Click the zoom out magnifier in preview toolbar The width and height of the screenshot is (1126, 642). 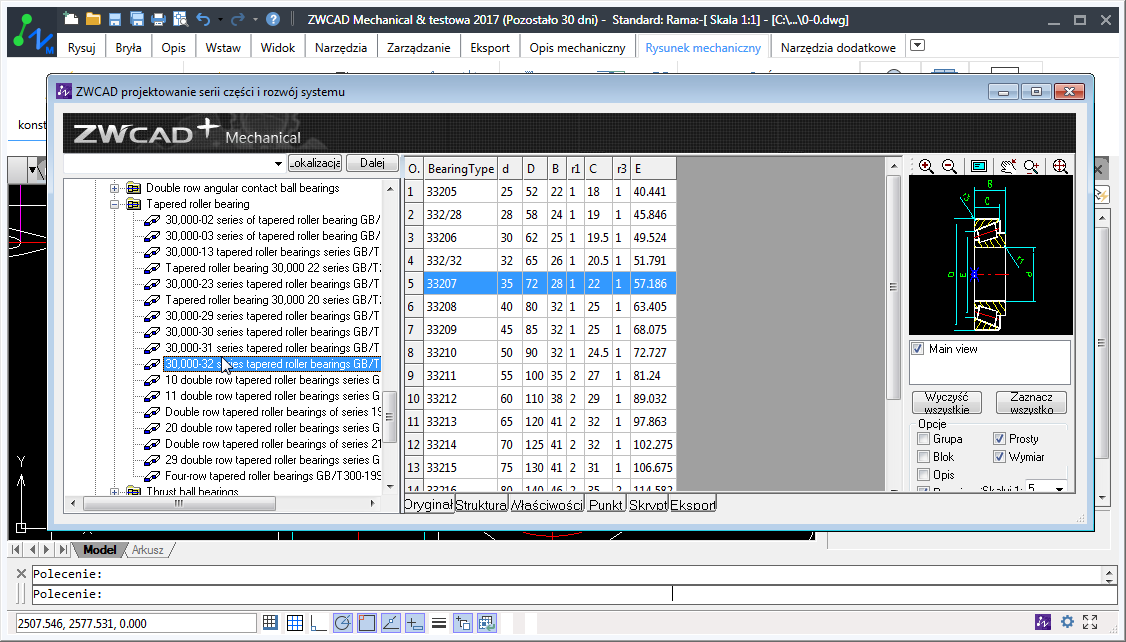[949, 166]
